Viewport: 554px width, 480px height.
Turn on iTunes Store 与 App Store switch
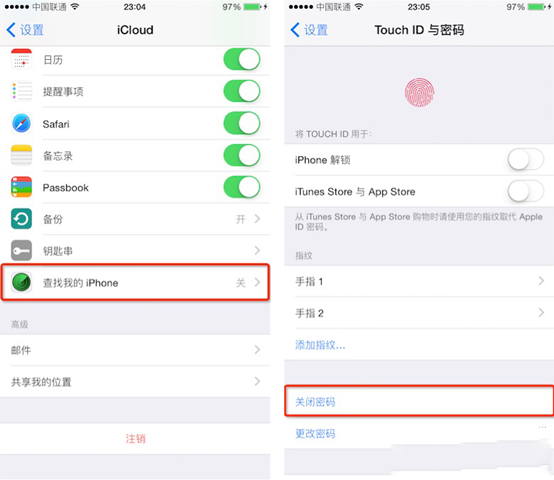click(x=525, y=191)
